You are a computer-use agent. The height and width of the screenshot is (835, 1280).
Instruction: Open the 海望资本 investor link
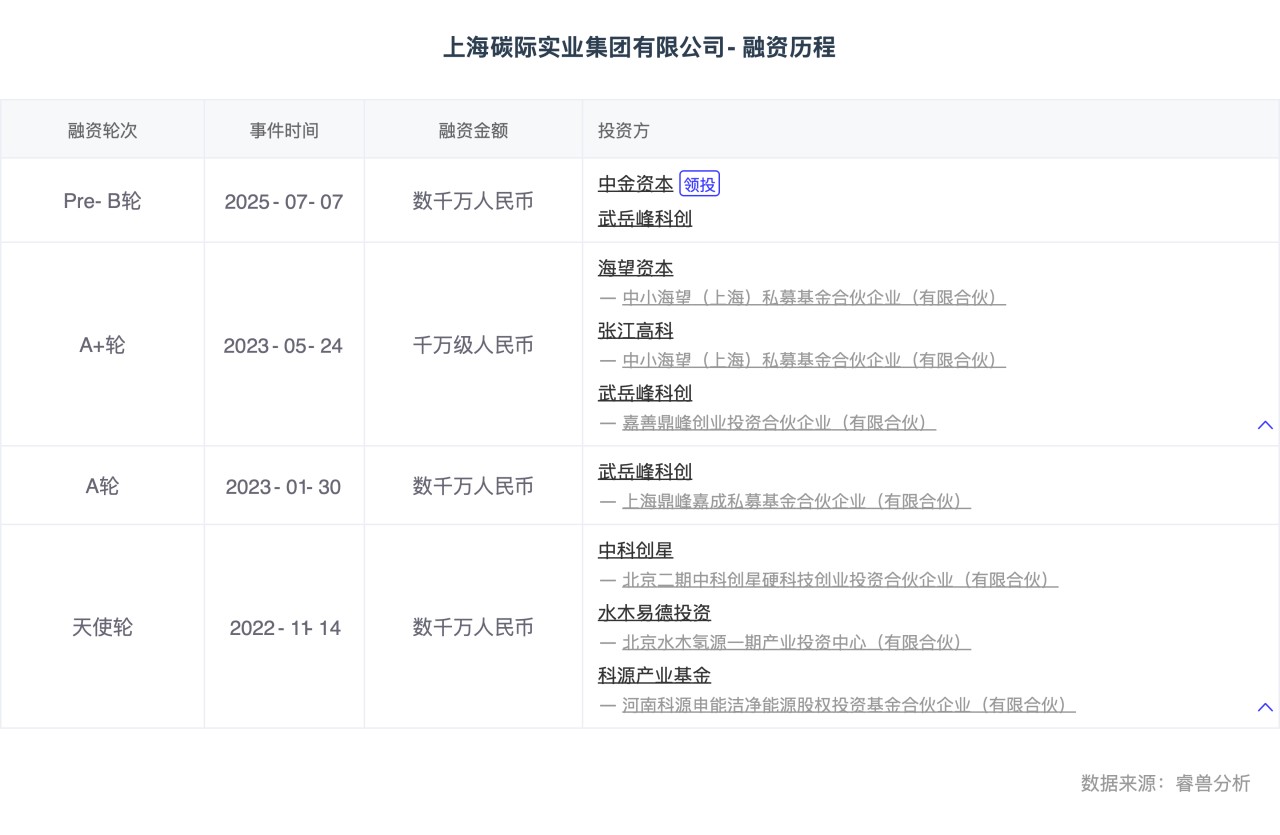636,268
